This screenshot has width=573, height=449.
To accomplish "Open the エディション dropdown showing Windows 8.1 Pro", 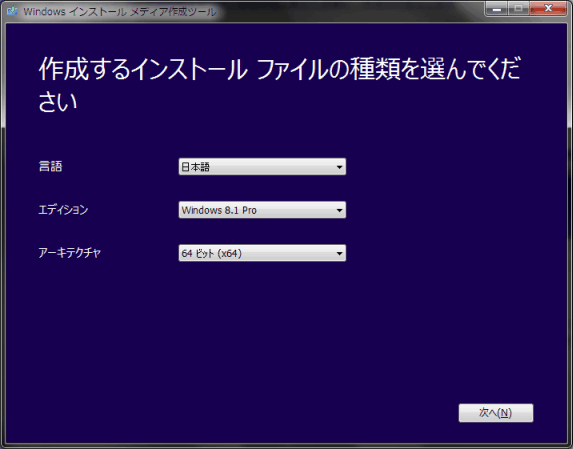I will pos(262,210).
